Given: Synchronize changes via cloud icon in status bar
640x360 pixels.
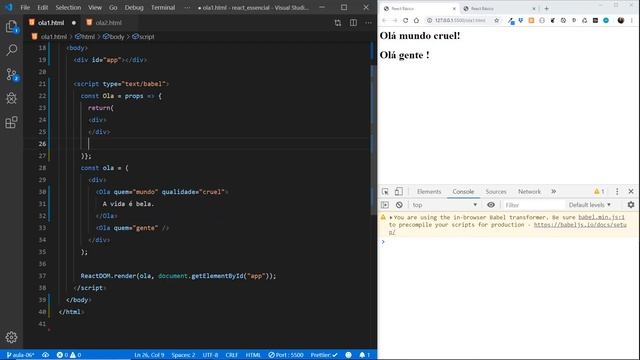Looking at the screenshot, I should 45,355.
